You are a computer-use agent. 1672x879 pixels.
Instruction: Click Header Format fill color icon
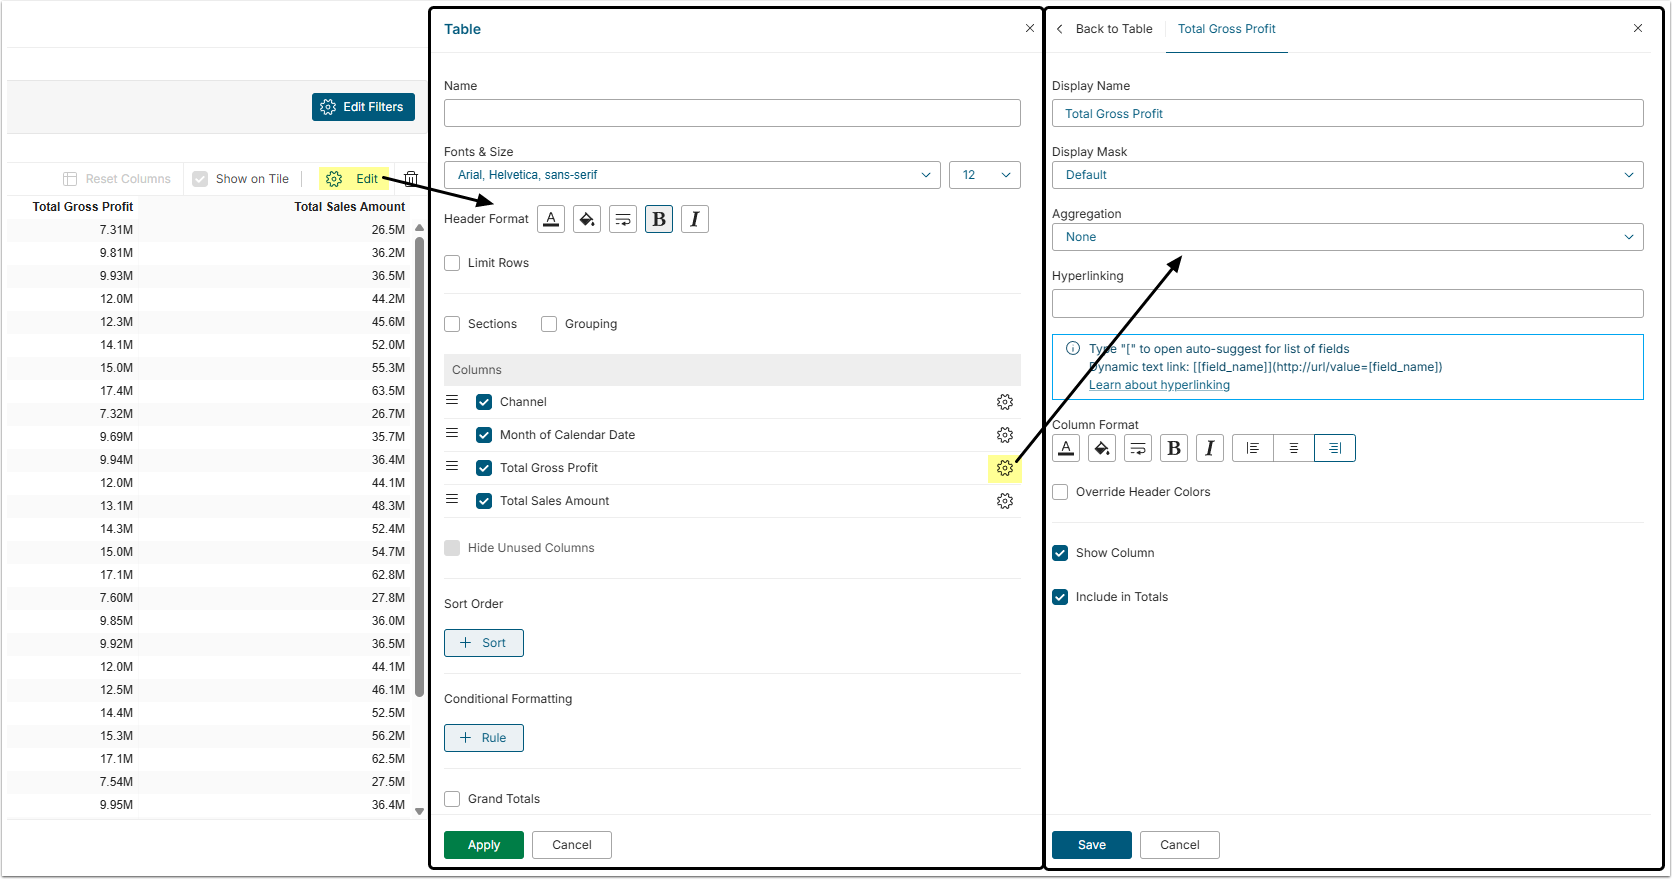(x=587, y=219)
